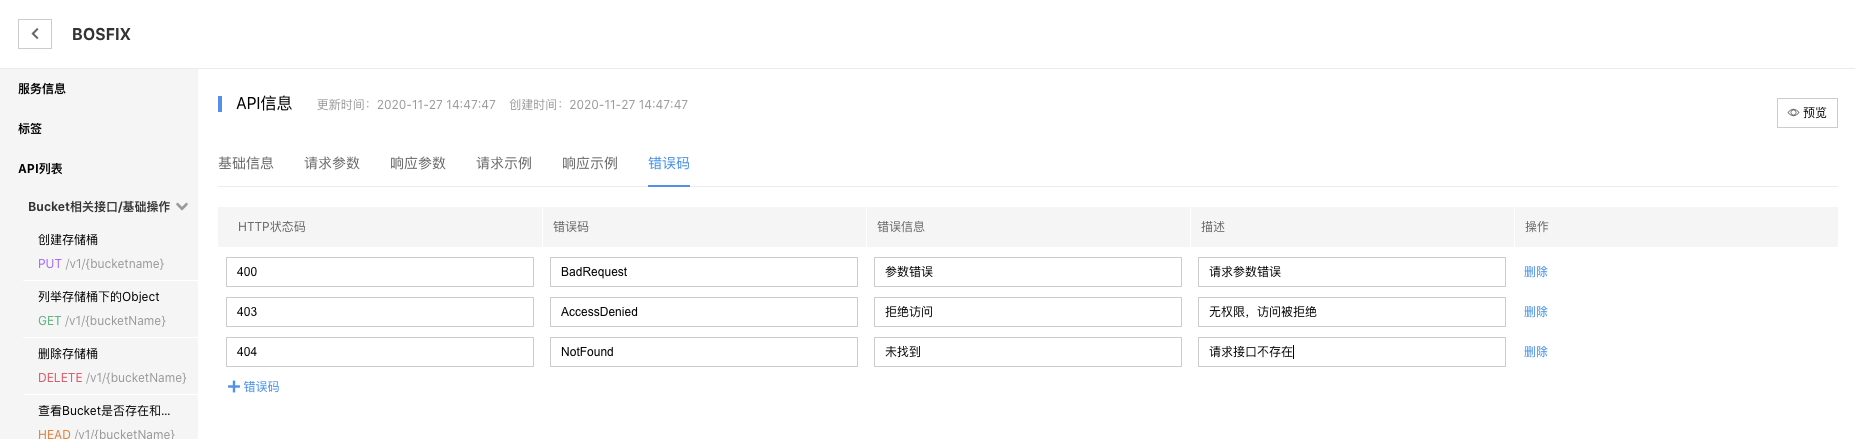Select the 列举存储桶下的Object GET API

click(x=102, y=309)
